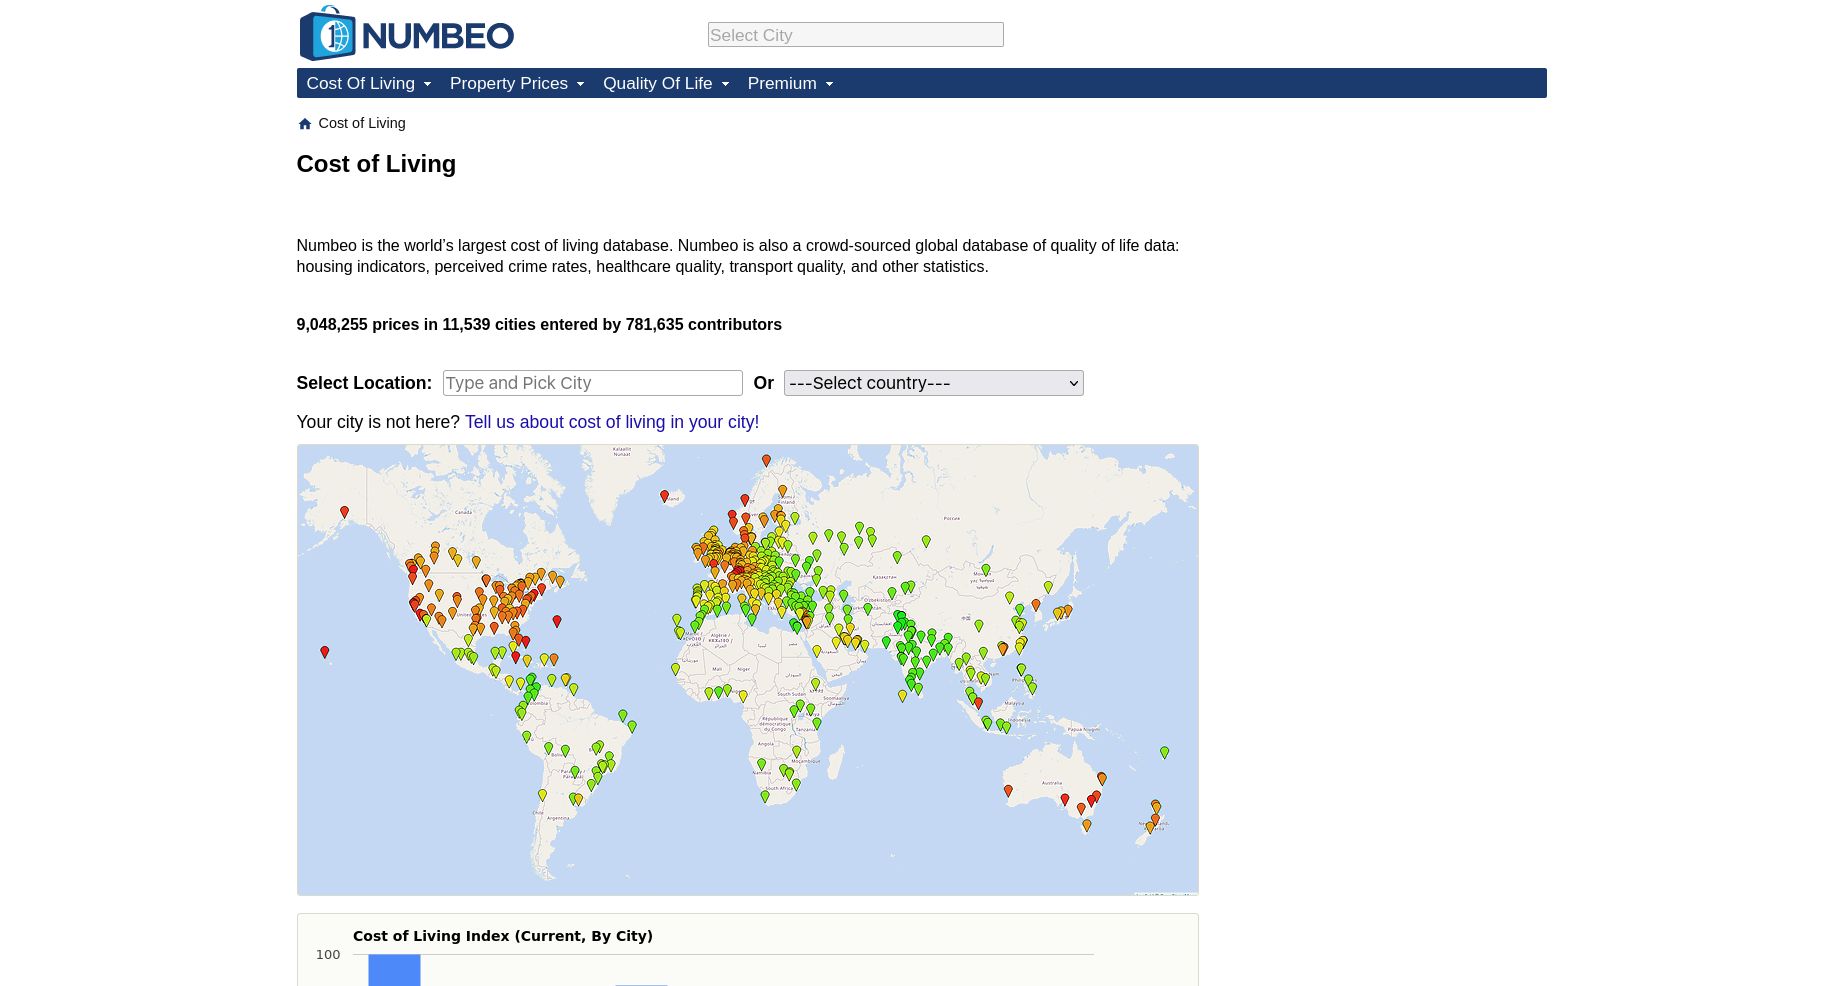
Task: Click the first blue chart bar
Action: click(x=394, y=970)
